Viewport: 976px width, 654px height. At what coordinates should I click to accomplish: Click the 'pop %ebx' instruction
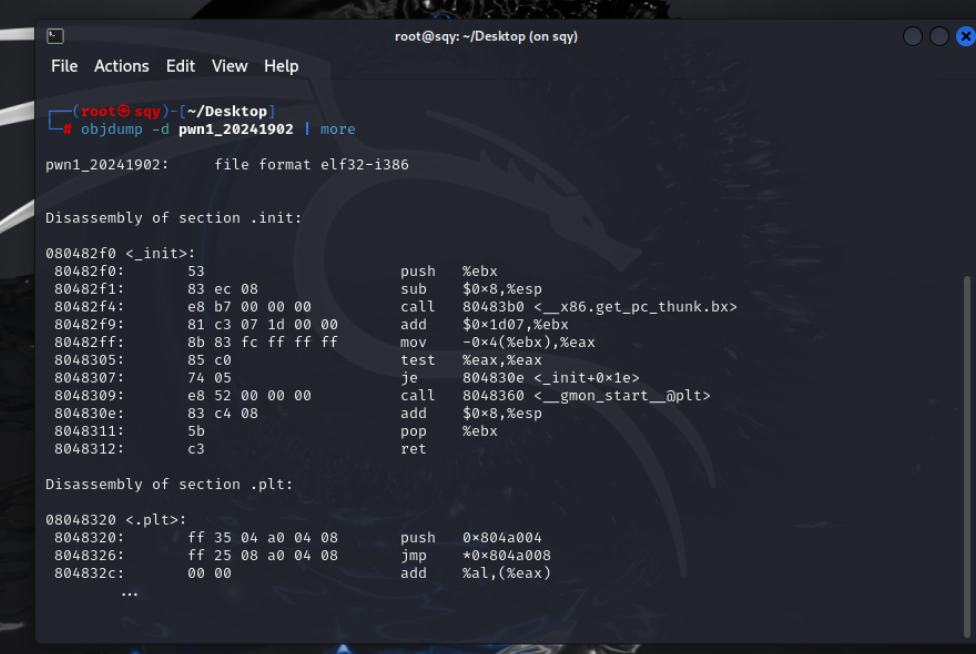pos(449,431)
